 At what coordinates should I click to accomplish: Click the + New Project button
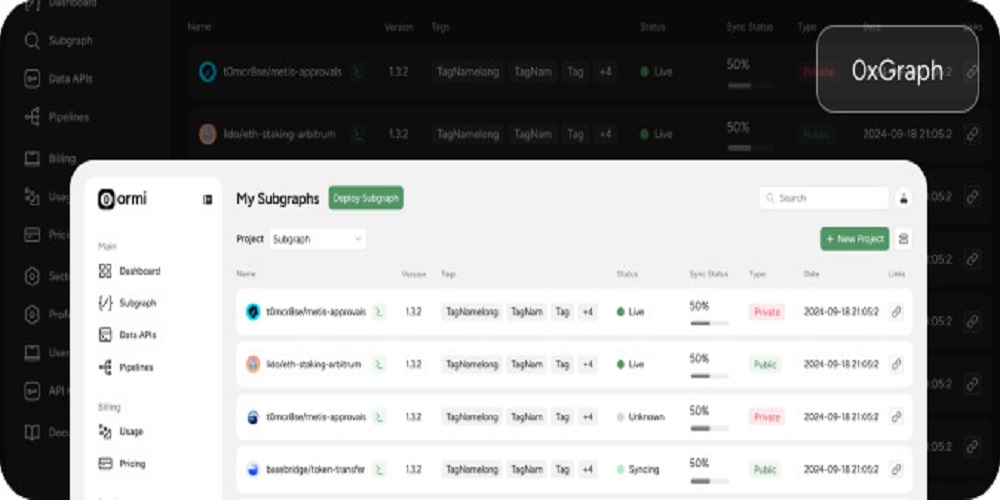[855, 239]
